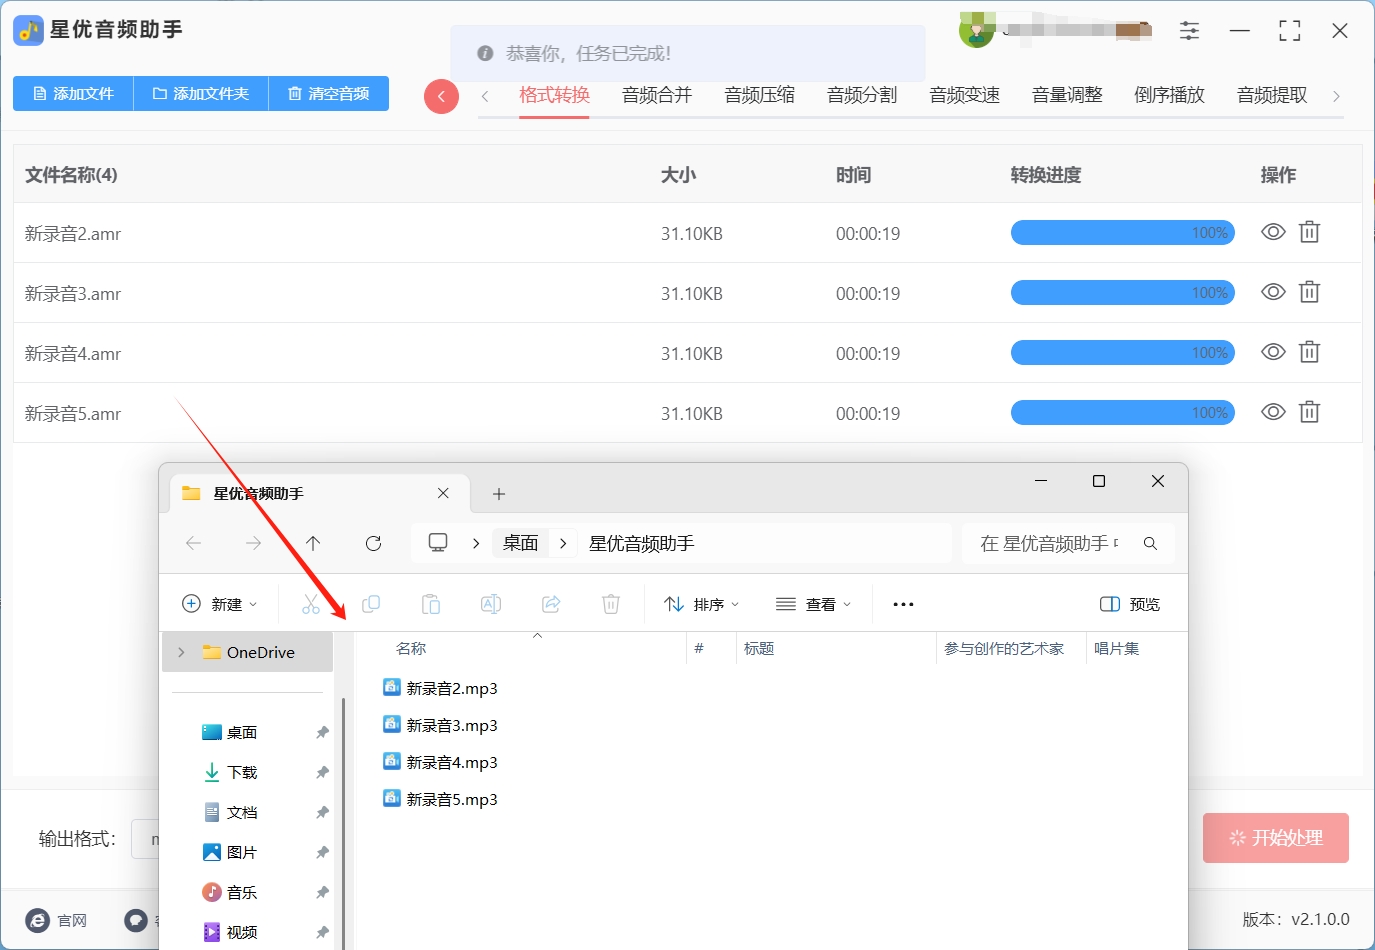The width and height of the screenshot is (1375, 950).
Task: Preview 新录音2.amr with the eye icon
Action: pyautogui.click(x=1273, y=232)
